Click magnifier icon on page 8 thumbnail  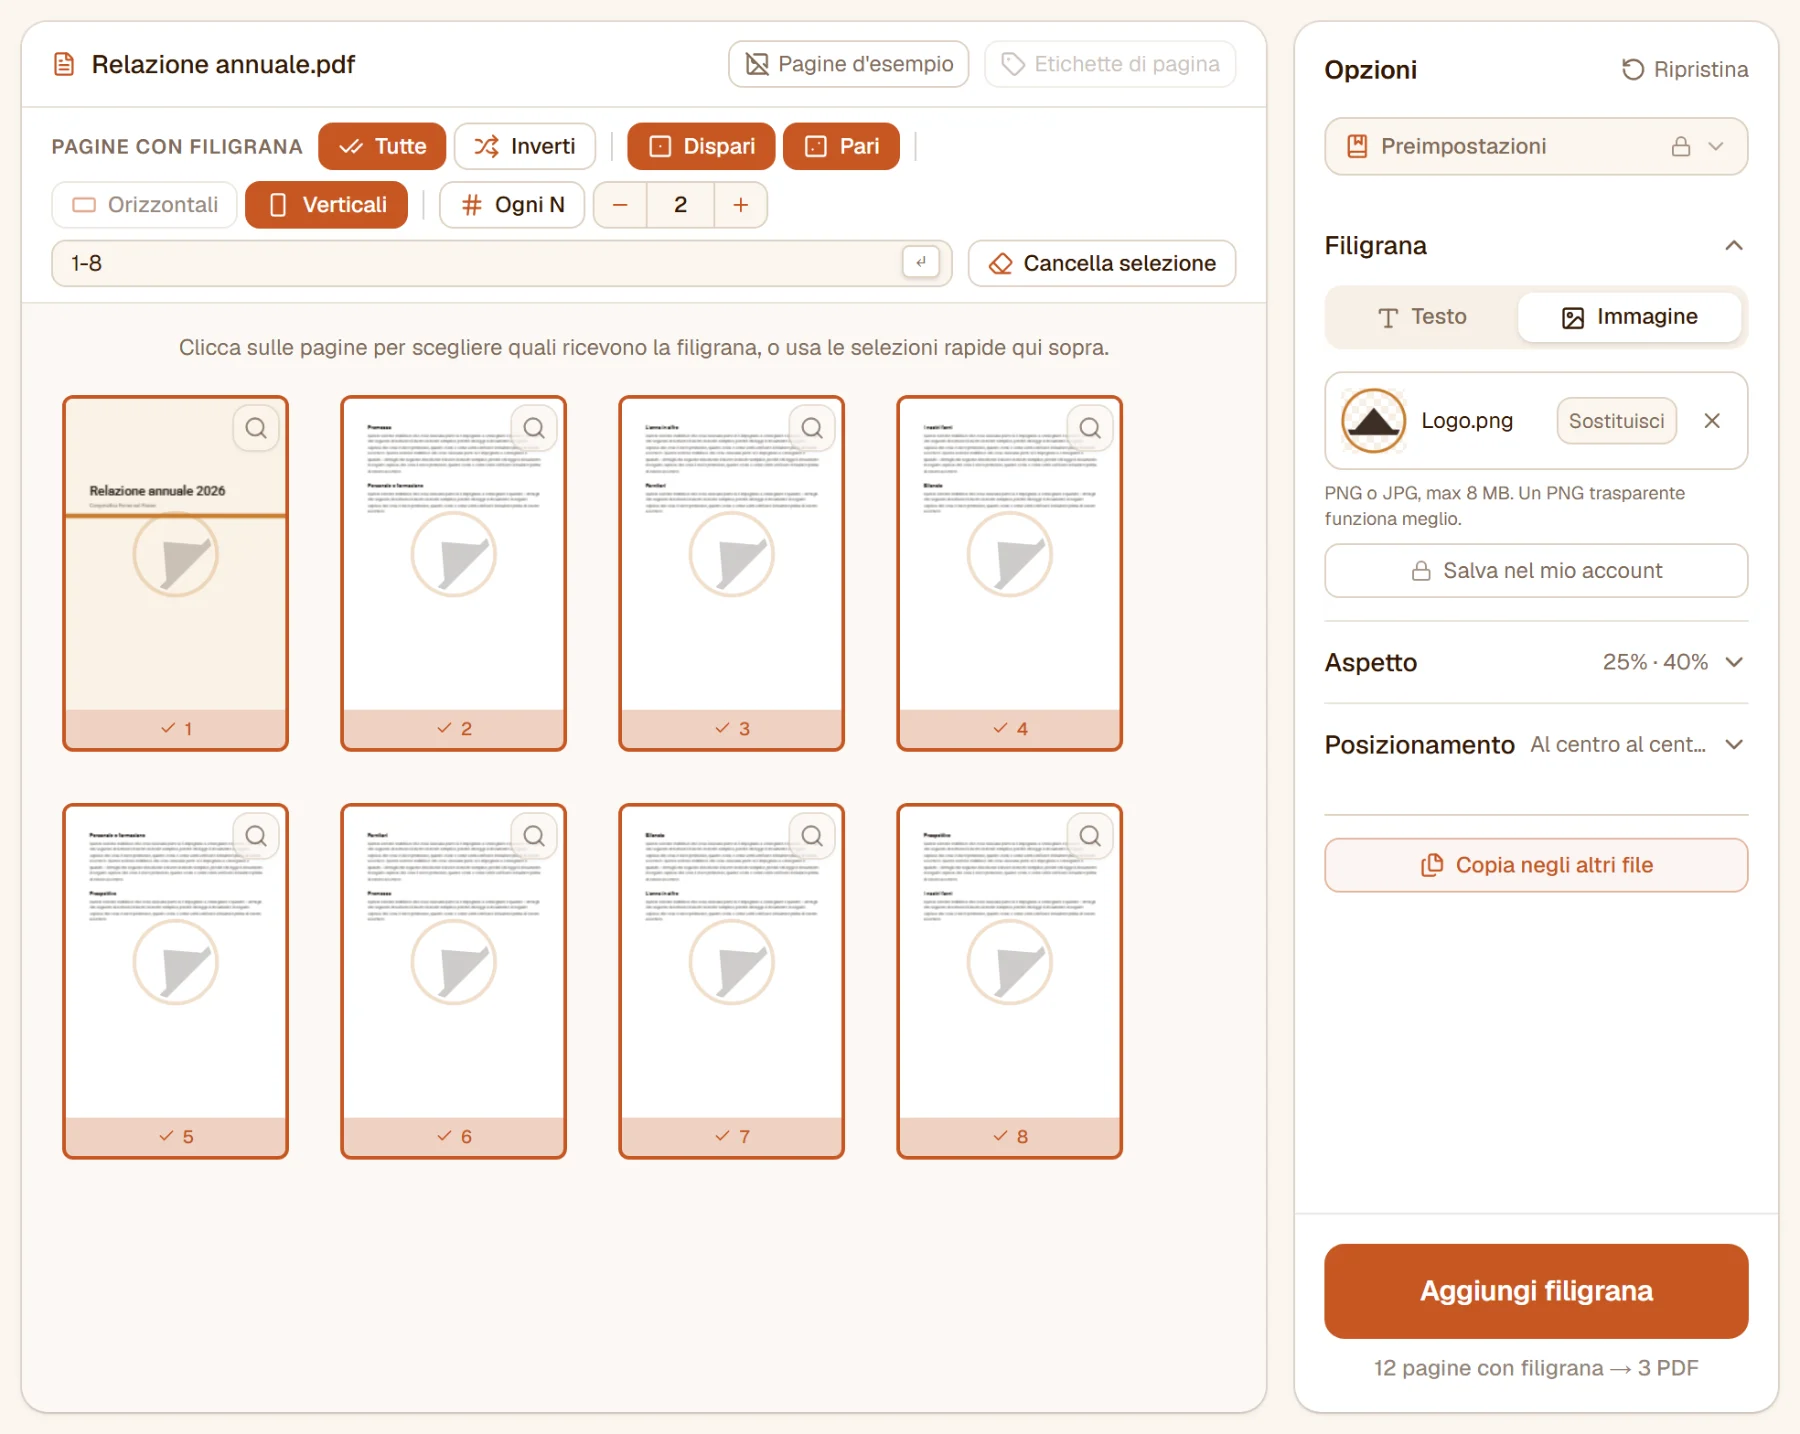tap(1090, 836)
